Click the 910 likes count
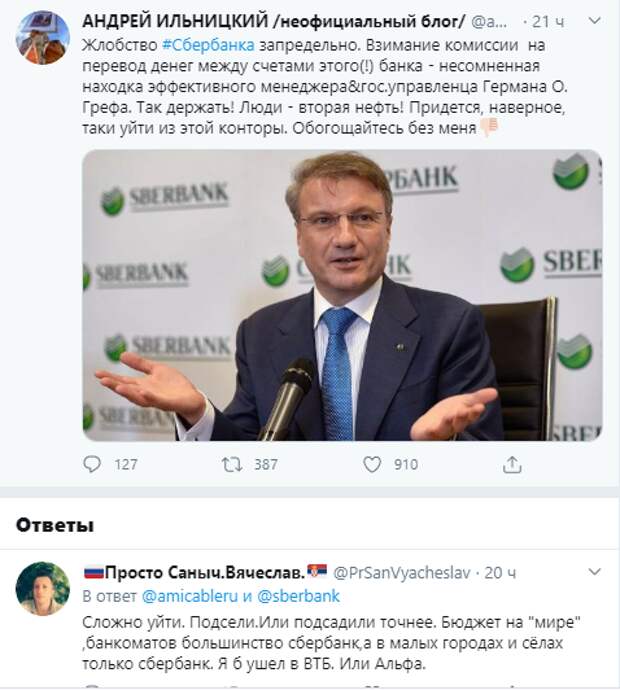Viewport: 620px width, 690px height. click(x=405, y=464)
